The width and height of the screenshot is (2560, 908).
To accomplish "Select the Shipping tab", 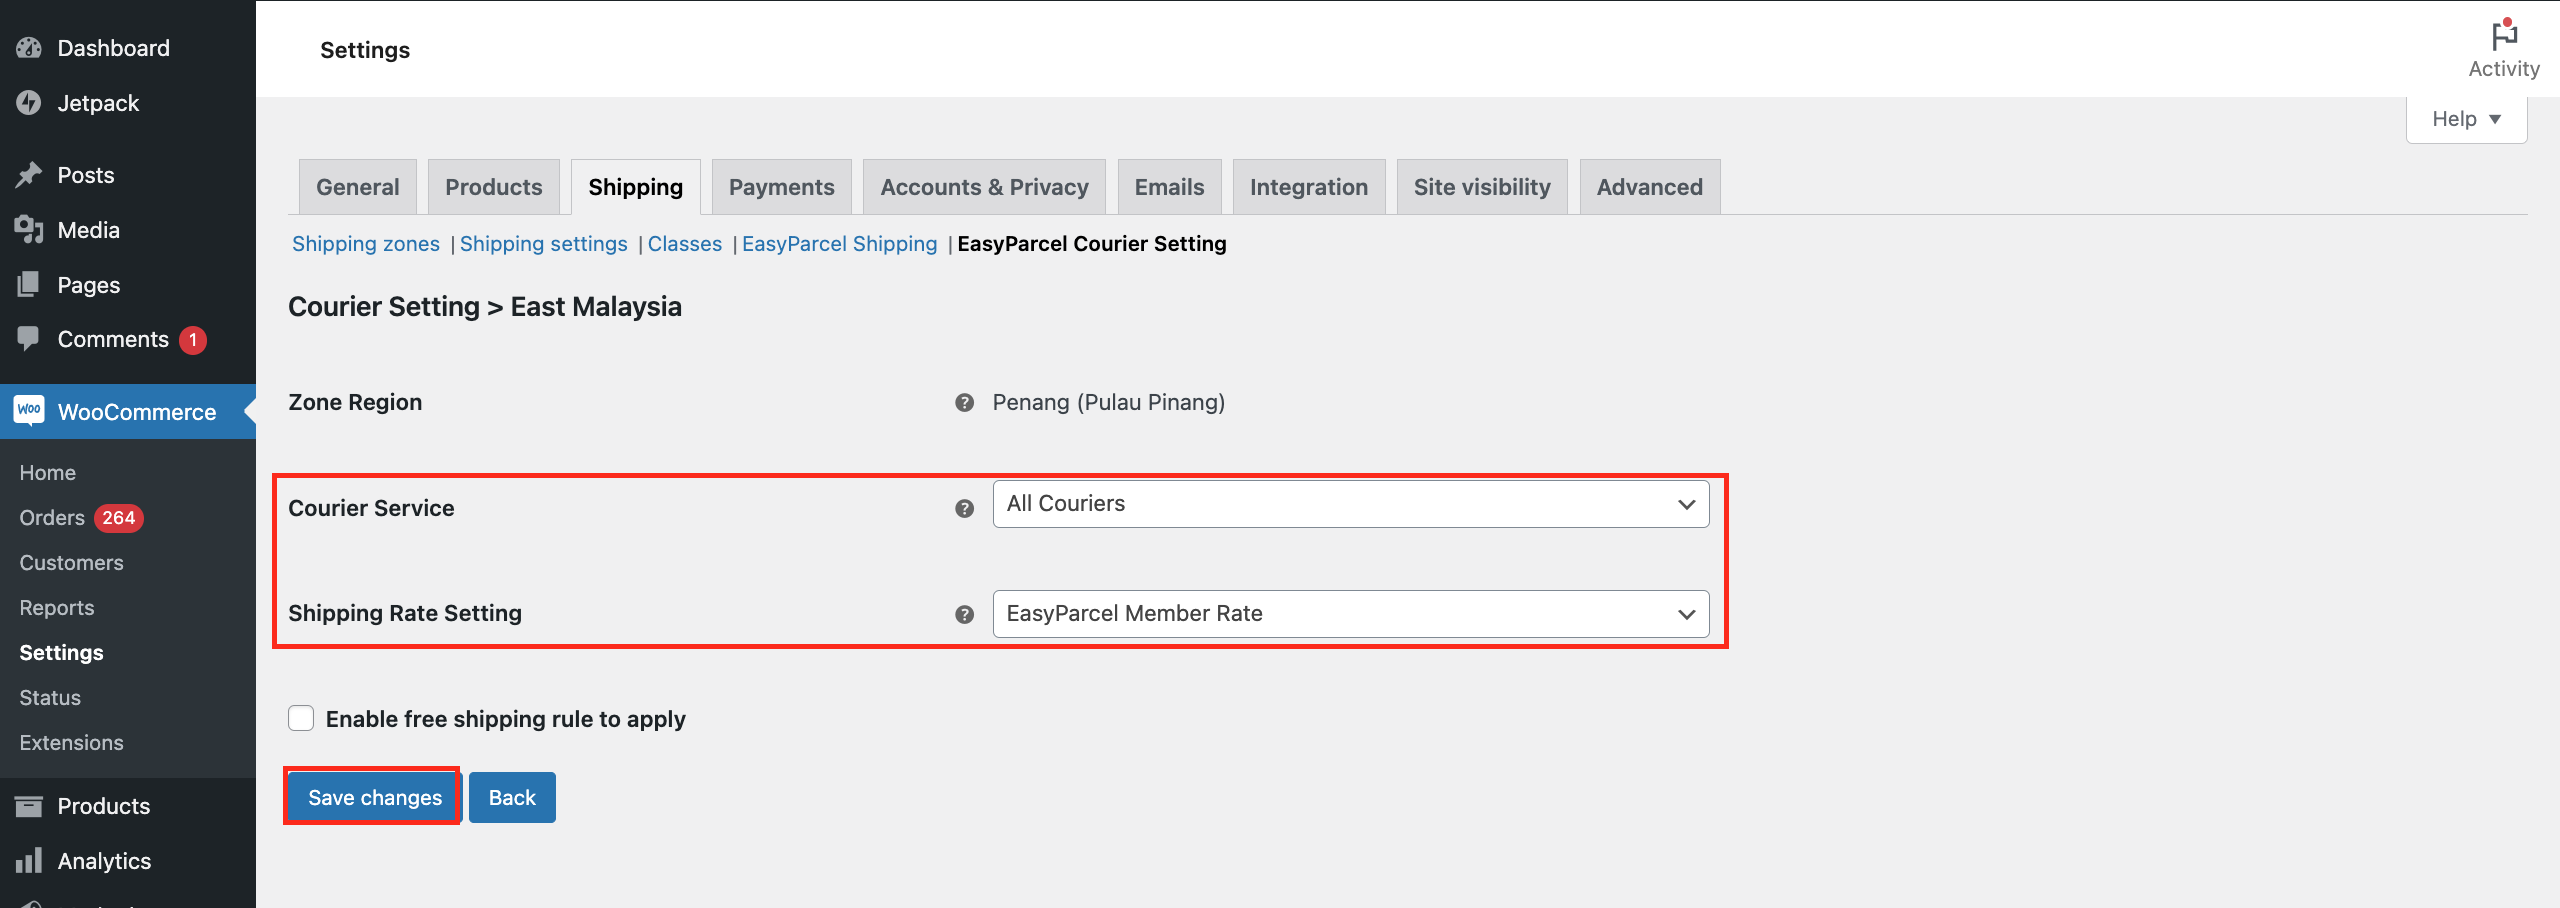I will pos(636,187).
